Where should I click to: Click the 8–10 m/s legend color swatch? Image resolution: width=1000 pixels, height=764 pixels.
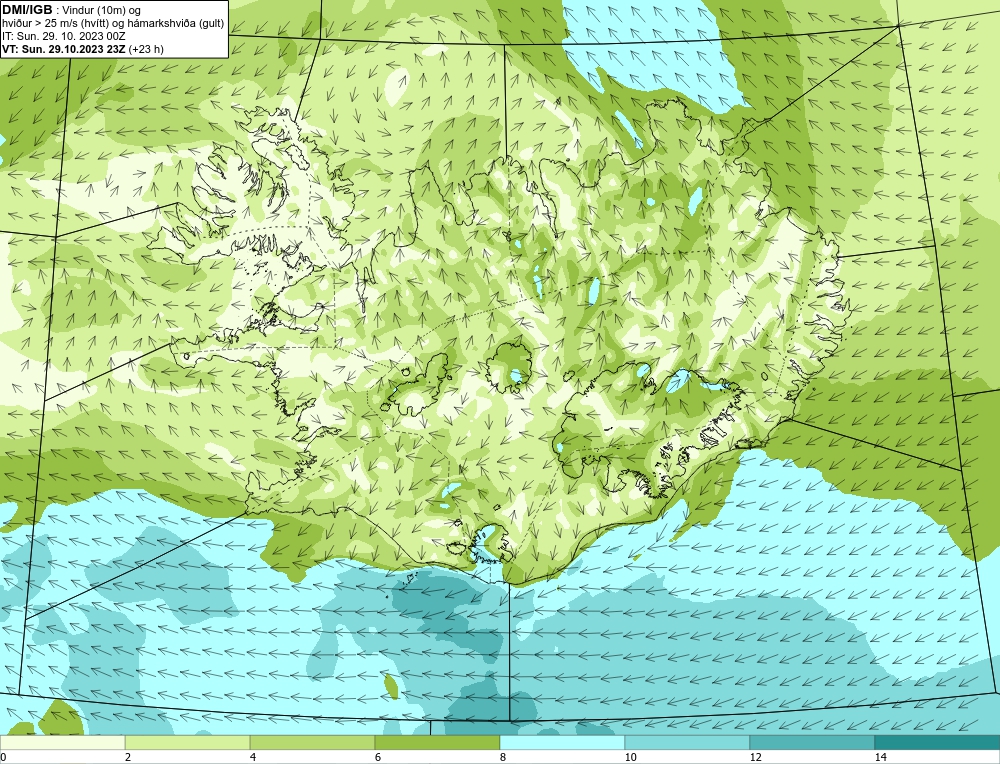point(562,743)
